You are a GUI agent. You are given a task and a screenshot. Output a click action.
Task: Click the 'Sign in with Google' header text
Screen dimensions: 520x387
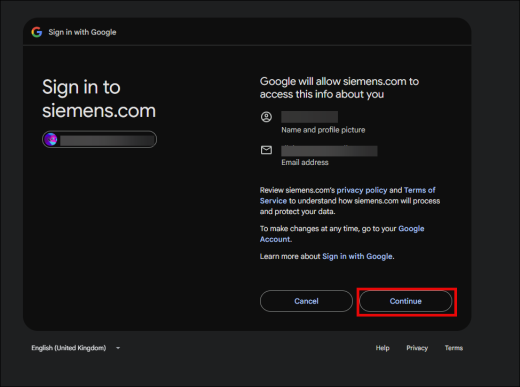coord(82,32)
